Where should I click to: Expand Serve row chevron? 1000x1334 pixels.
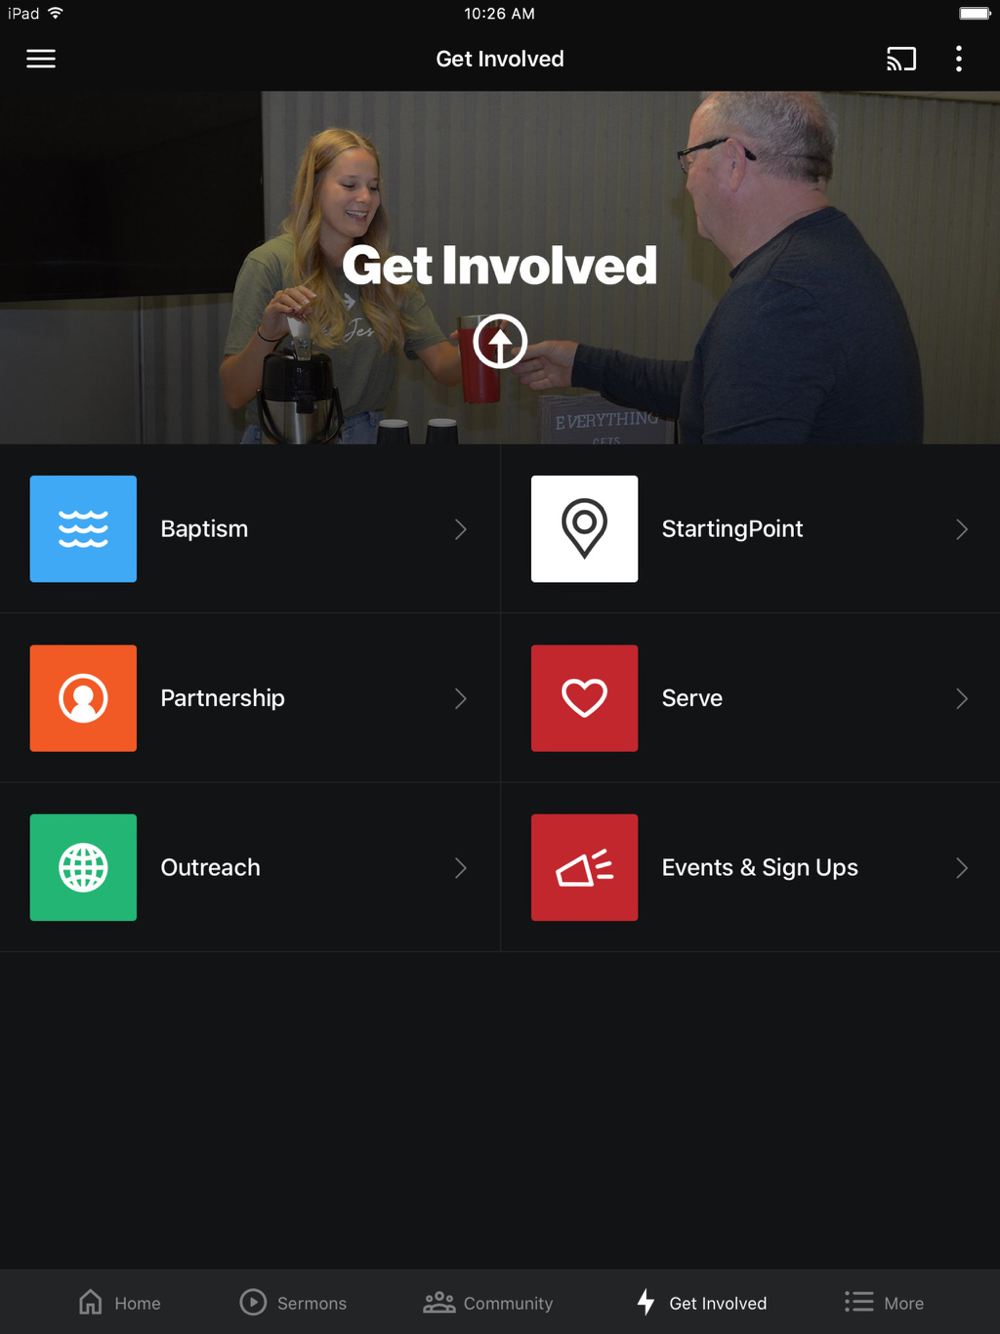[x=962, y=698]
